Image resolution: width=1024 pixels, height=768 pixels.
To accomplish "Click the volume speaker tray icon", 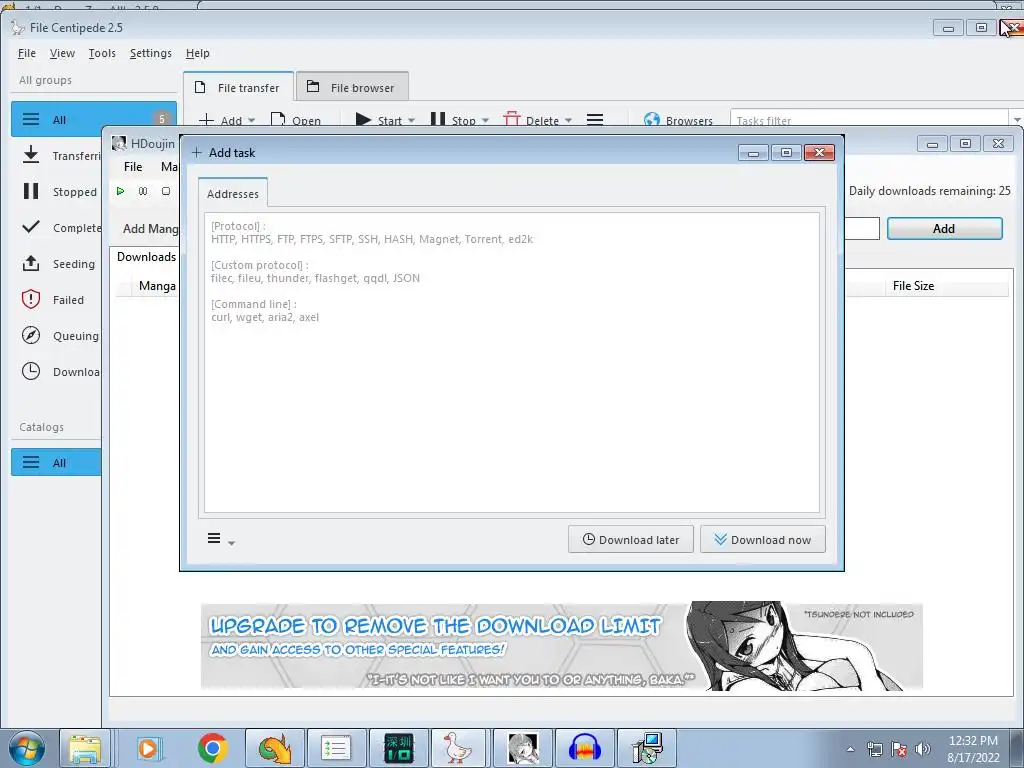I will coord(922,749).
